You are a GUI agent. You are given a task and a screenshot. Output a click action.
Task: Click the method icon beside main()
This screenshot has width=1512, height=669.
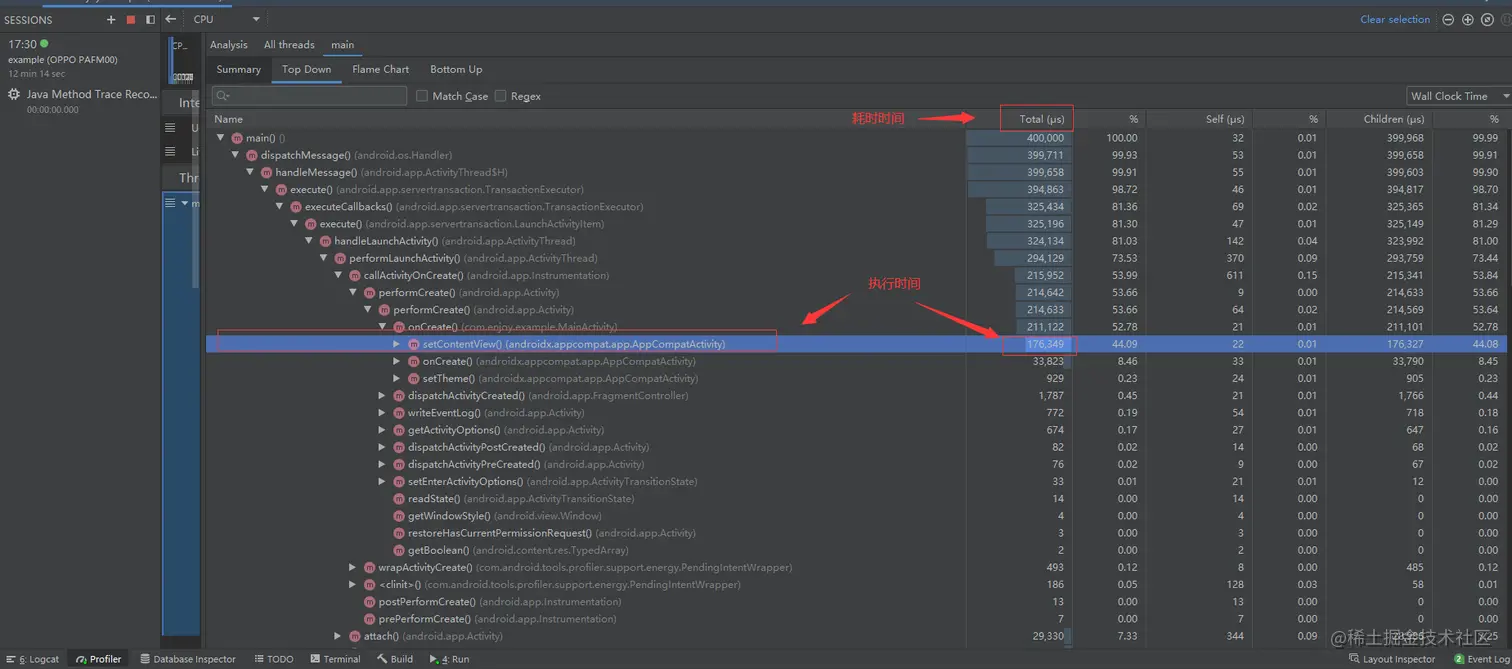point(237,138)
